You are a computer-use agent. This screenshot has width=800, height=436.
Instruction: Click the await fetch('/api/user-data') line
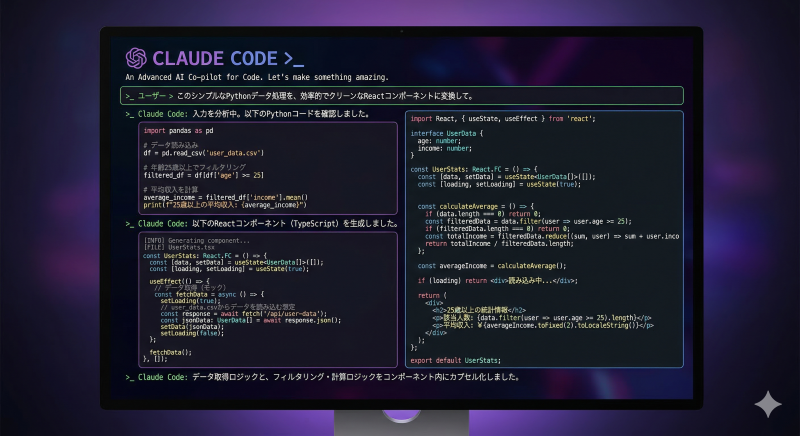pyautogui.click(x=243, y=314)
